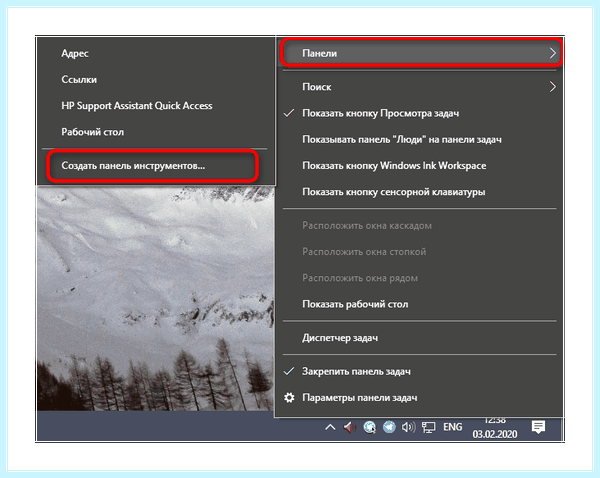This screenshot has height=478, width=600.
Task: Click the muted red speaker tray icon
Action: [x=349, y=427]
